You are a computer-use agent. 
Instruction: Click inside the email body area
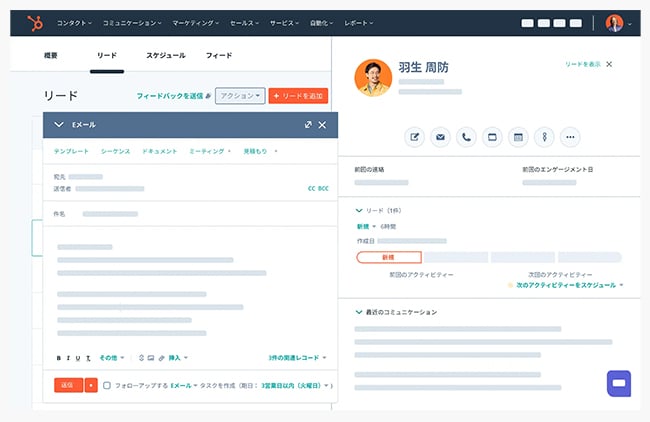pos(191,288)
